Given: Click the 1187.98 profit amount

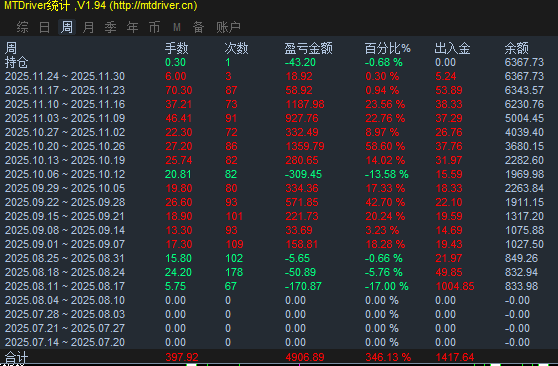Looking at the screenshot, I should [x=305, y=104].
